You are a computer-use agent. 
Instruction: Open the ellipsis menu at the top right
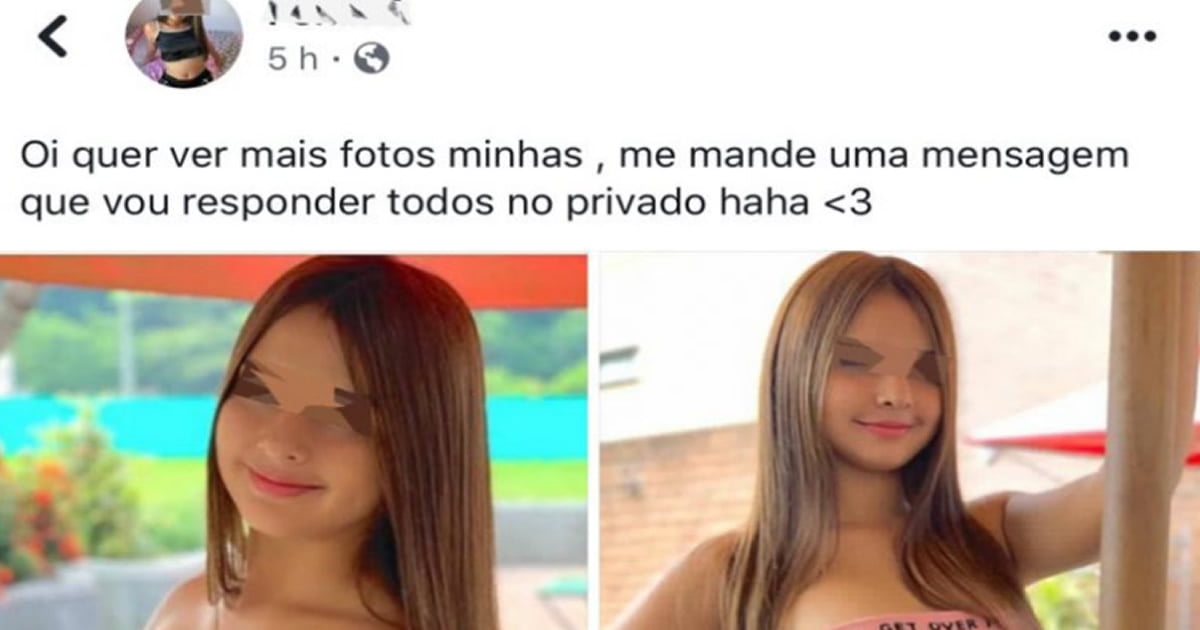coord(1133,36)
